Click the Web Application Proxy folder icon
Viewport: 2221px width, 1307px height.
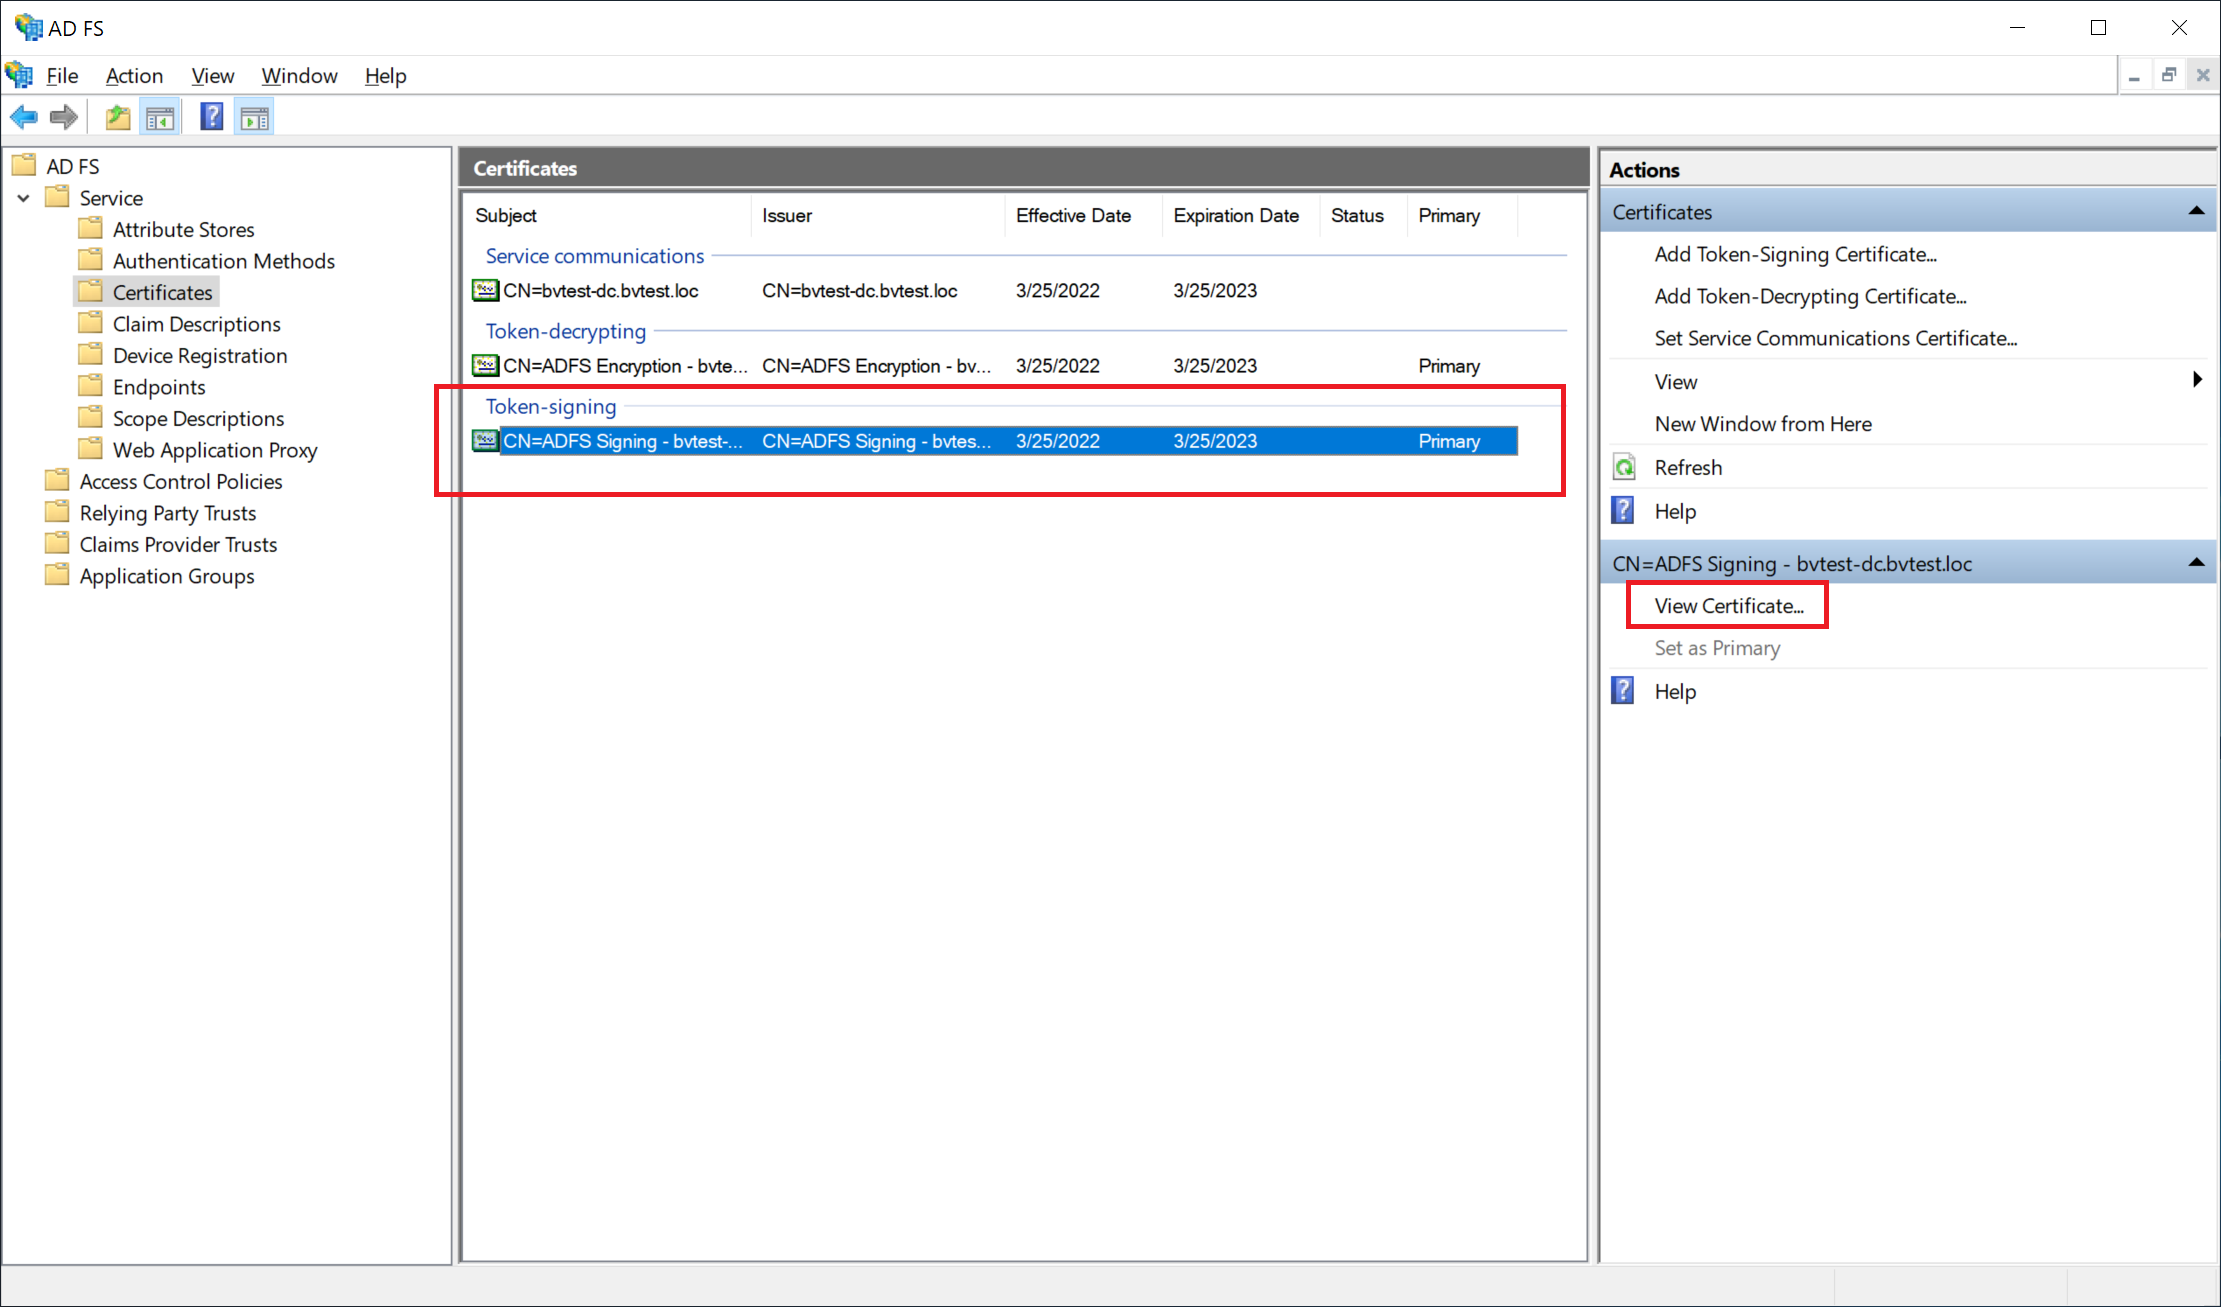point(91,449)
